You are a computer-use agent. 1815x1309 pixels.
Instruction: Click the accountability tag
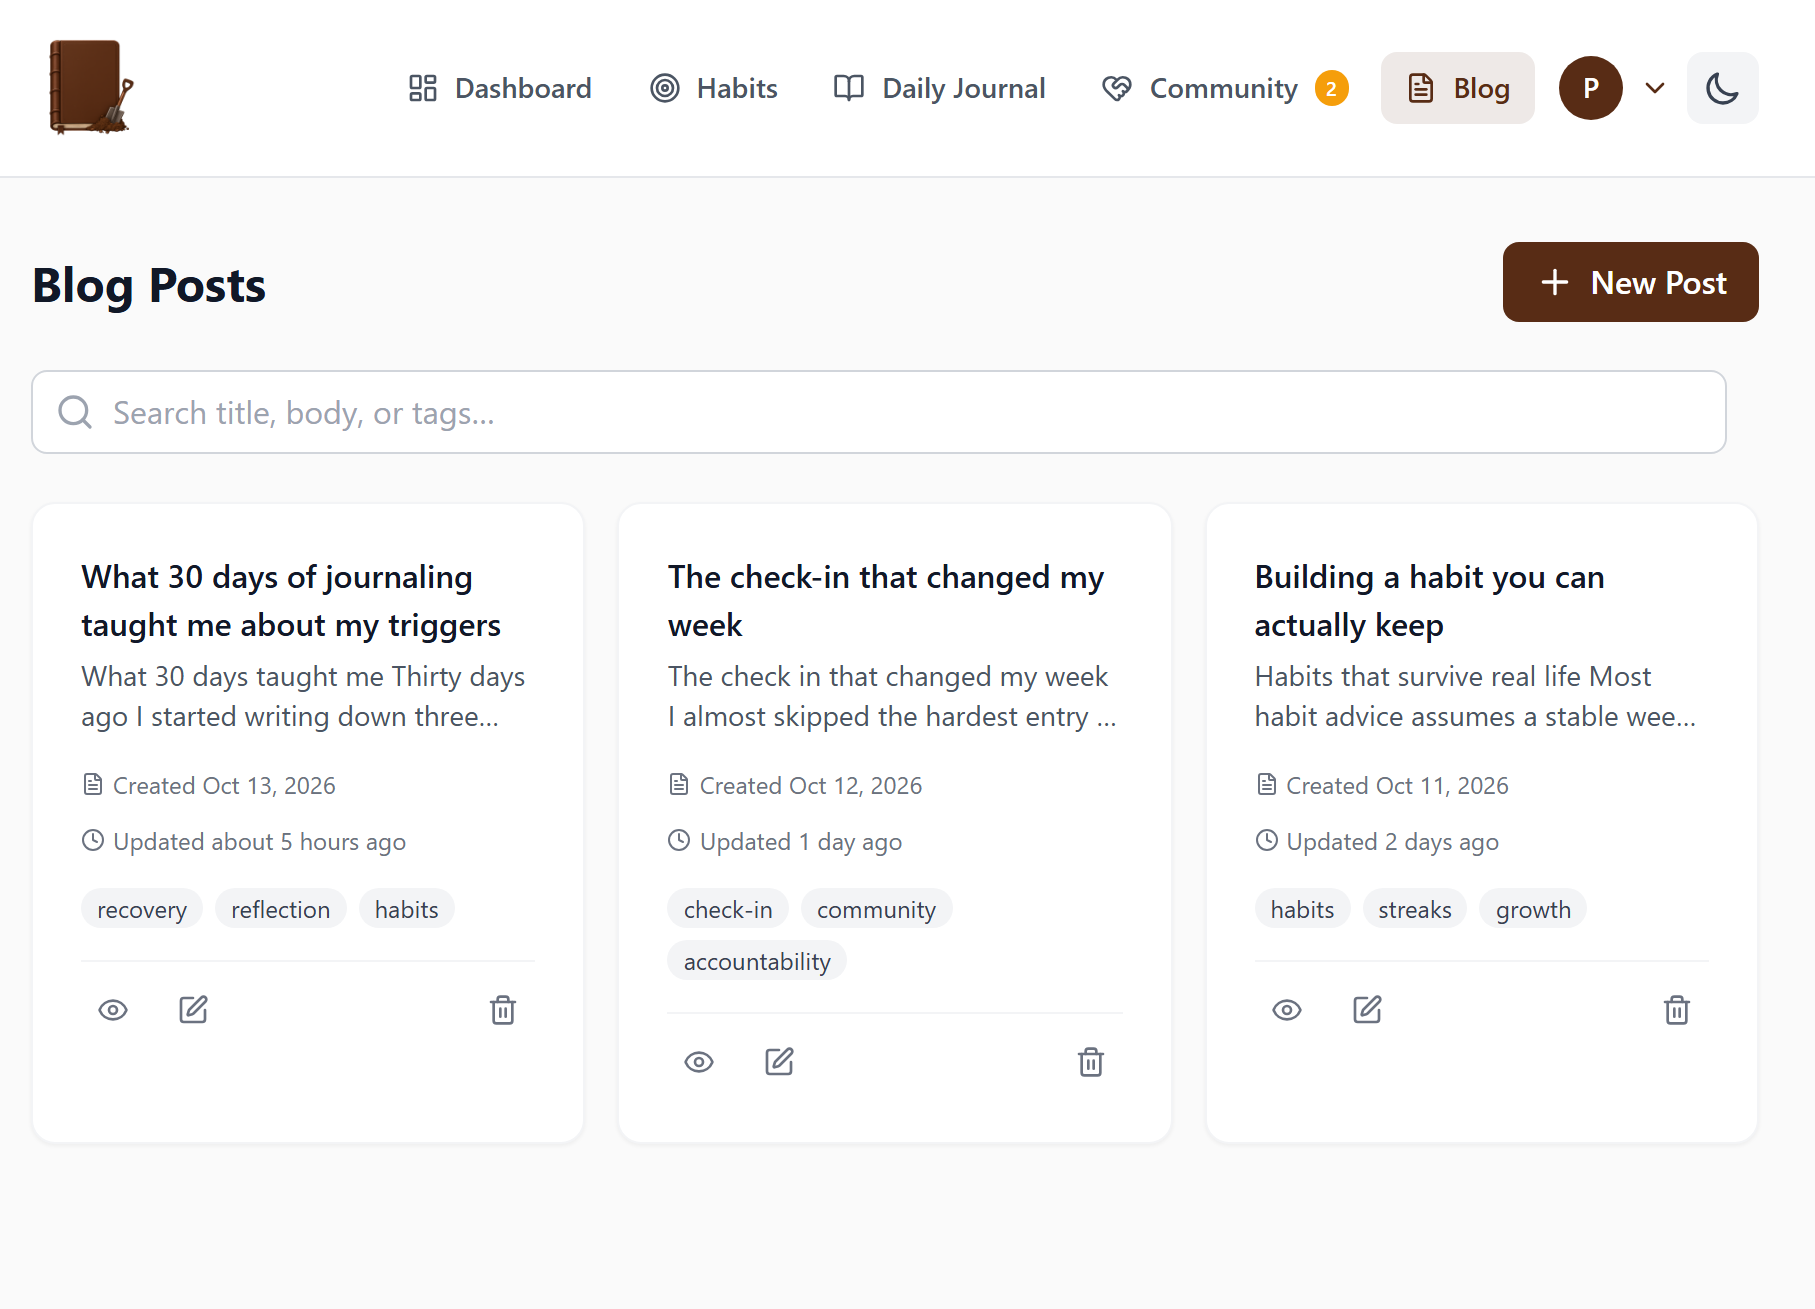(x=757, y=961)
